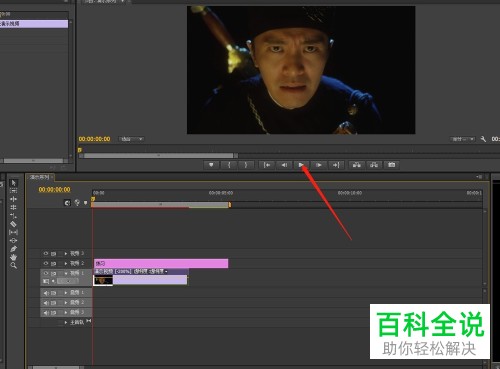Image resolution: width=500 pixels, height=369 pixels.
Task: Expand the Audio 1 track
Action: (x=66, y=293)
